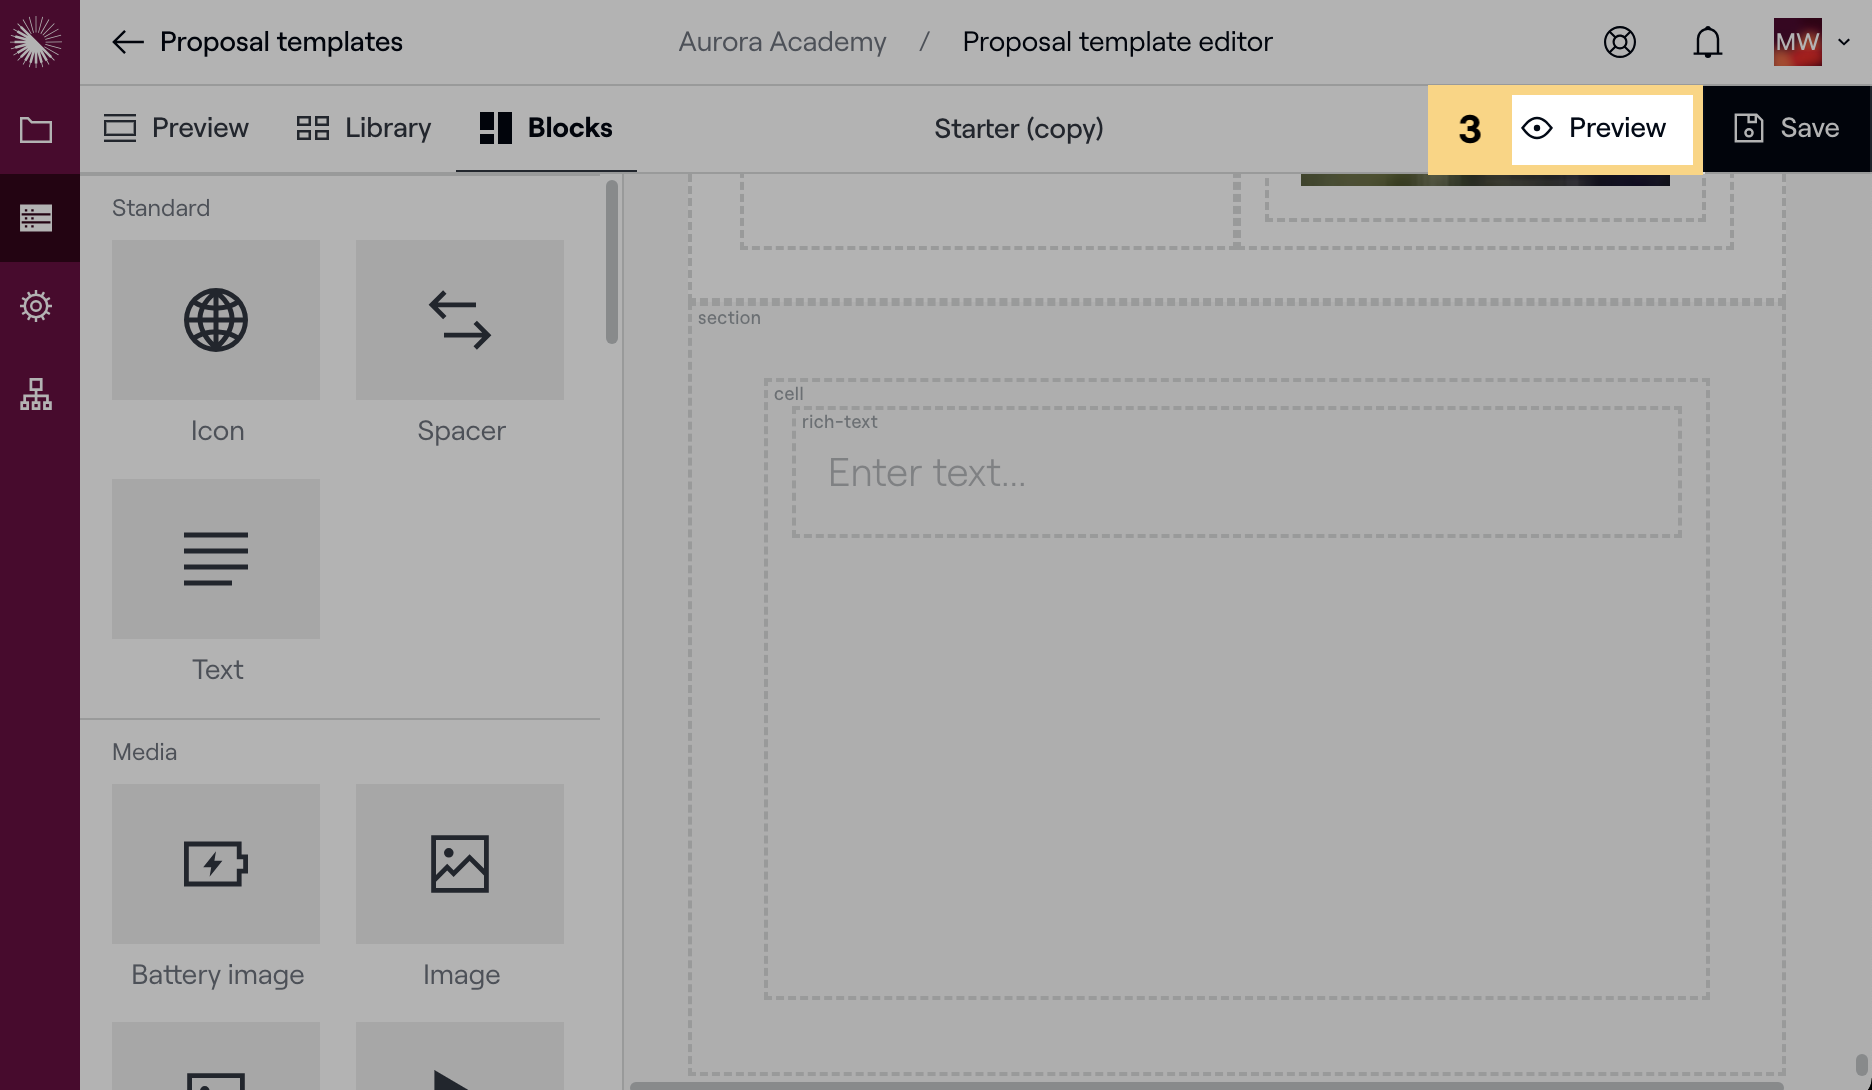Save the Starter (copy) template
Viewport: 1872px width, 1090px height.
click(1787, 128)
